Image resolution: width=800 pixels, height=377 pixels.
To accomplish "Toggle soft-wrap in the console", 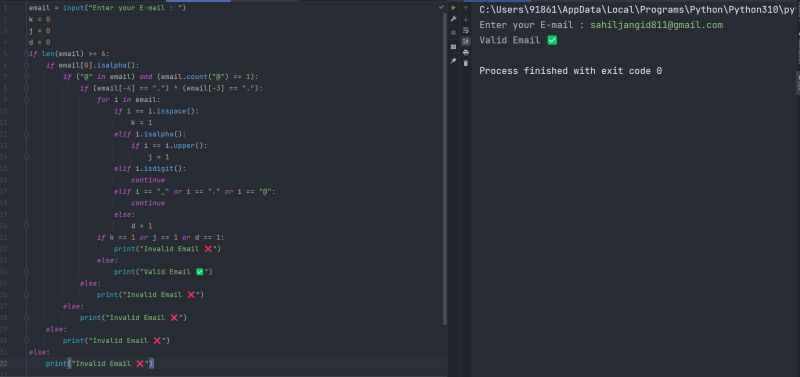I will [465, 30].
